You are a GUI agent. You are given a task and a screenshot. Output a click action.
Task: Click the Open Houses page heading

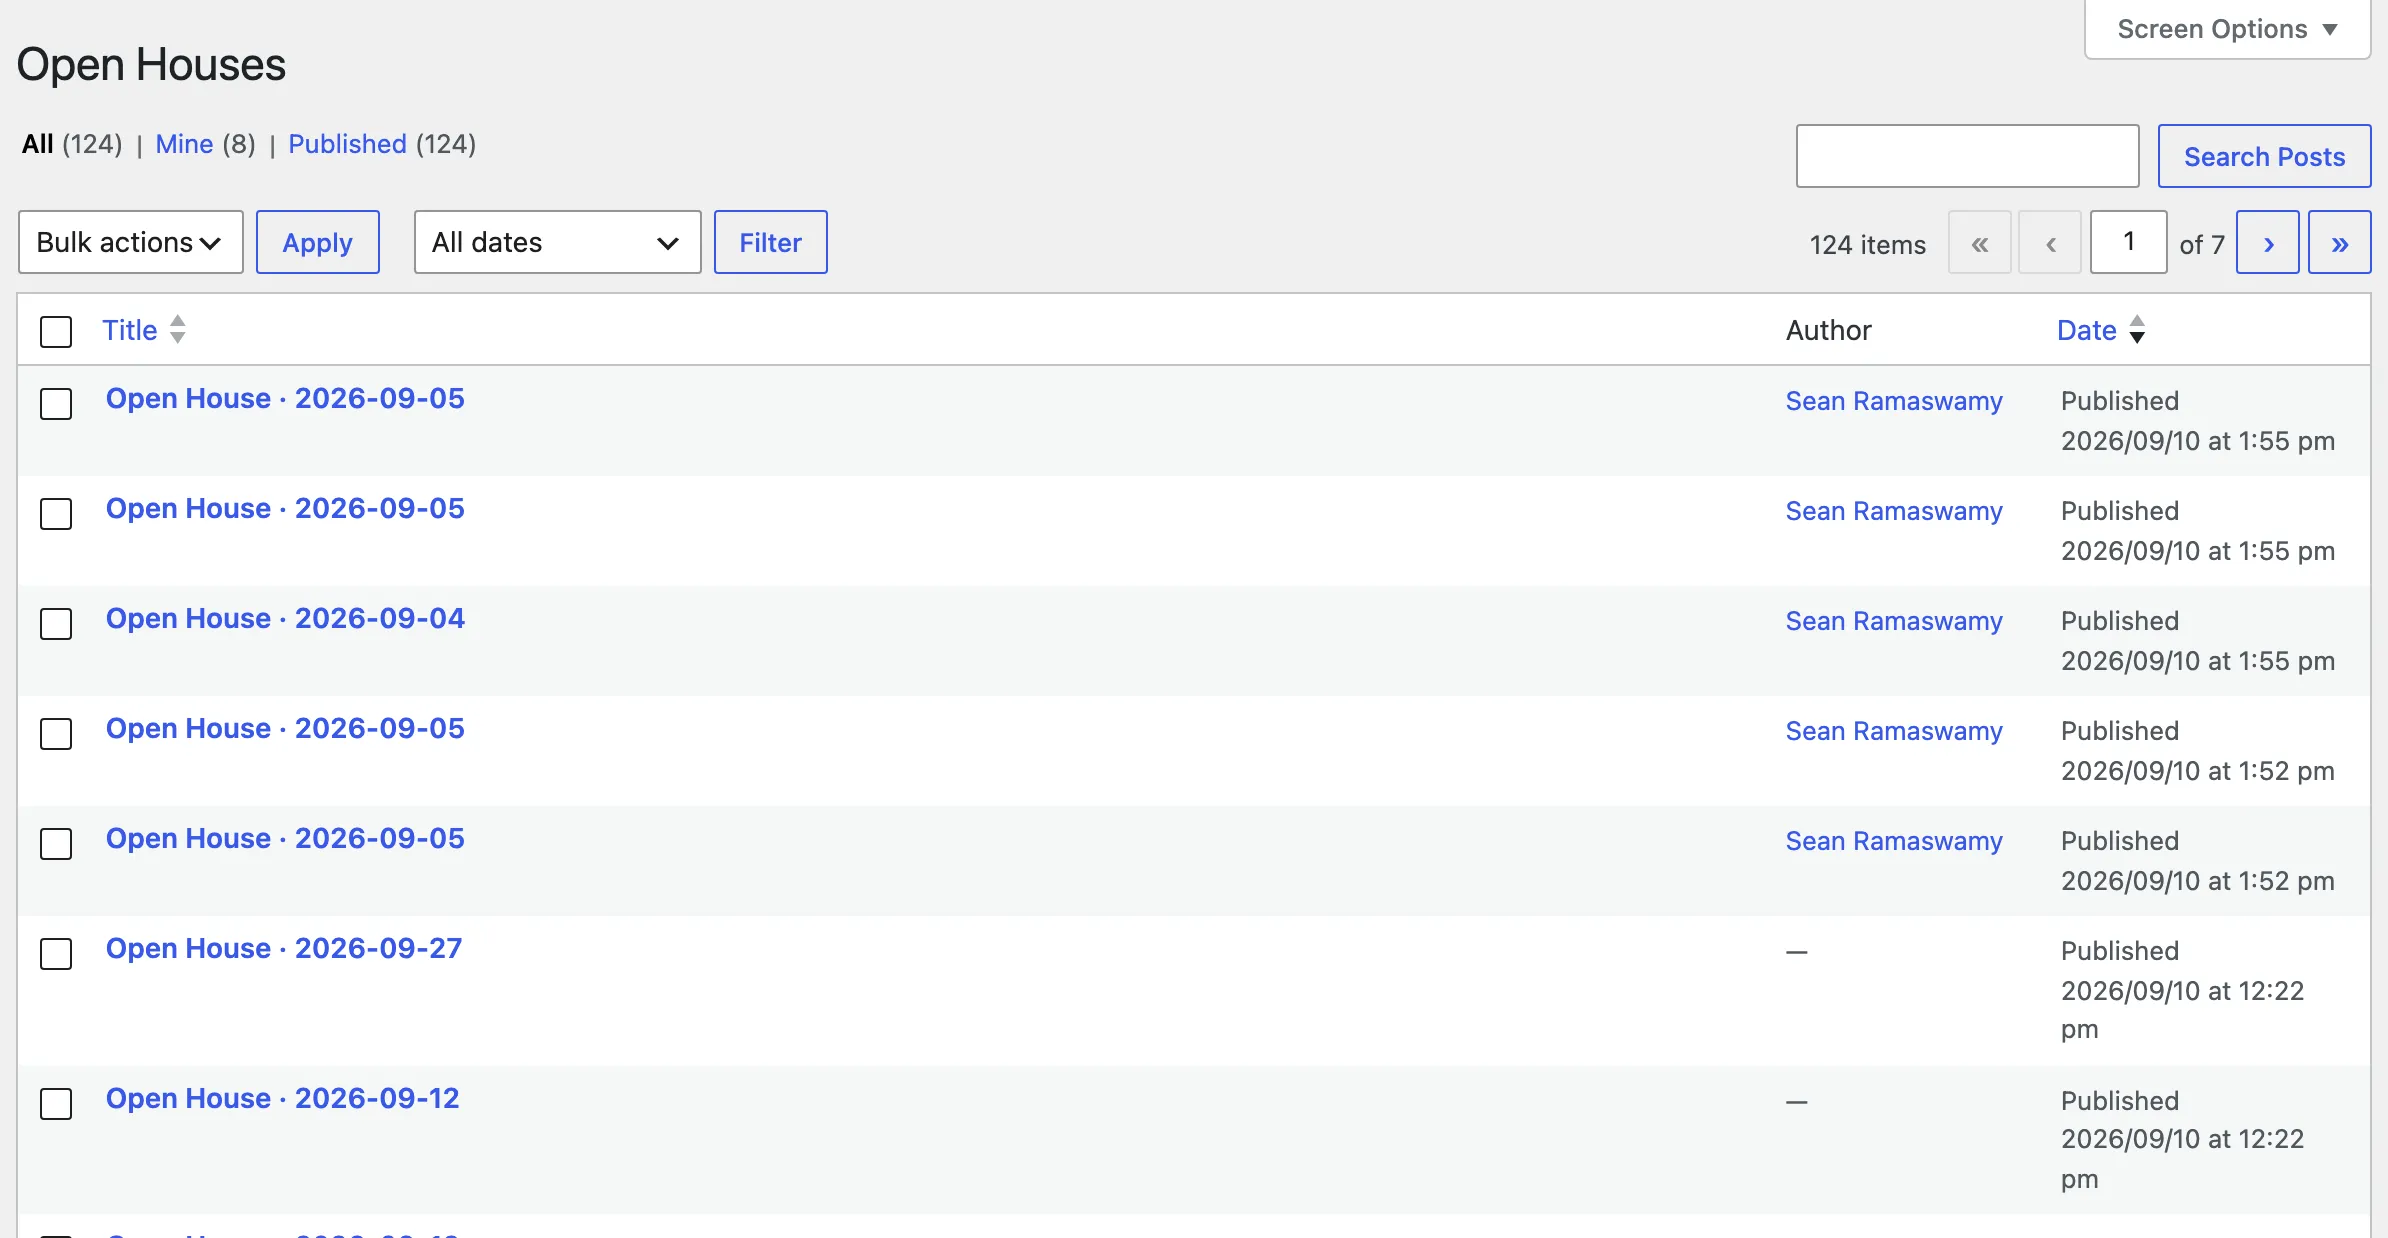click(x=151, y=64)
